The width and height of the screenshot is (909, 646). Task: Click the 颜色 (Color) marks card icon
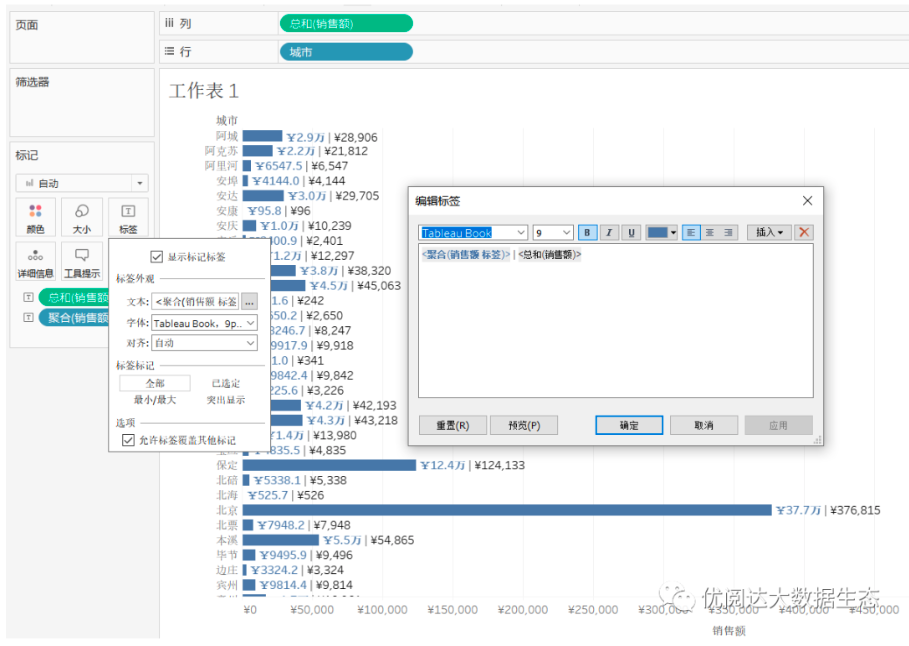pyautogui.click(x=36, y=217)
